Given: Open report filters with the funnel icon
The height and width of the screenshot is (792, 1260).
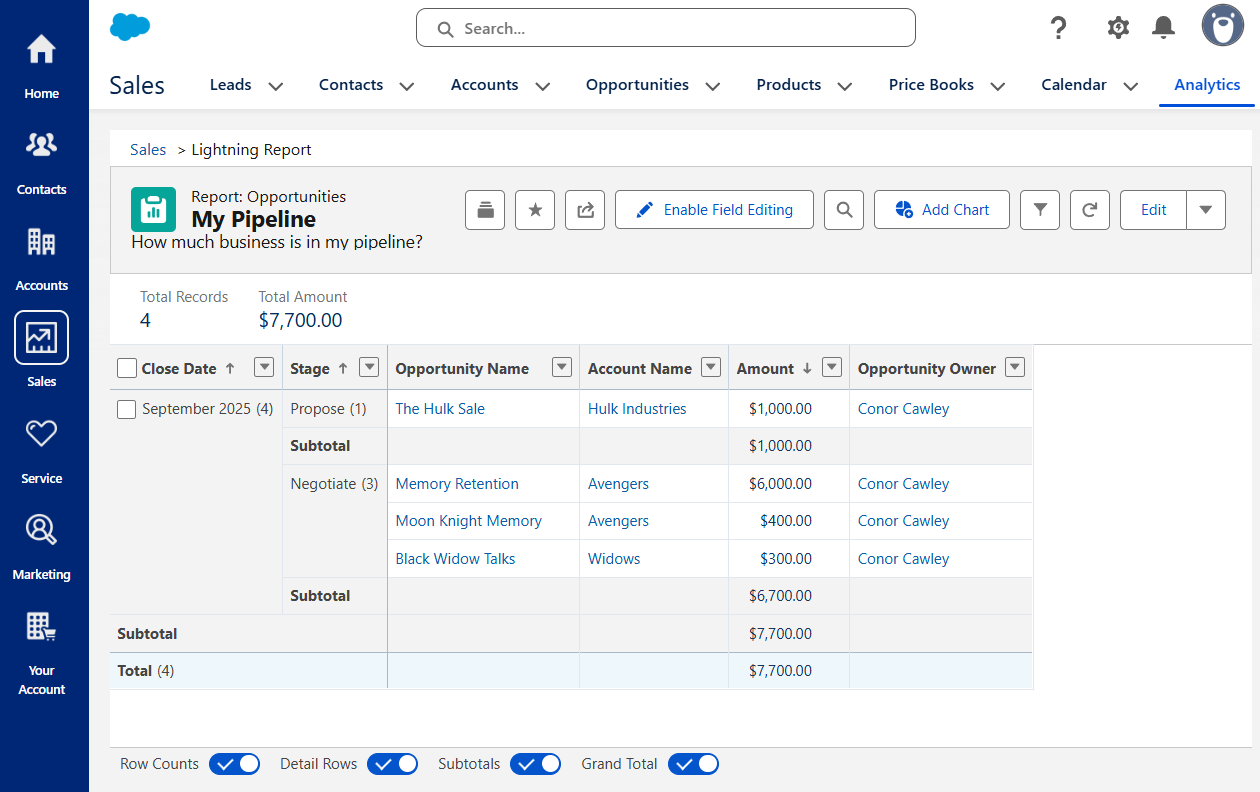Looking at the screenshot, I should (x=1039, y=209).
